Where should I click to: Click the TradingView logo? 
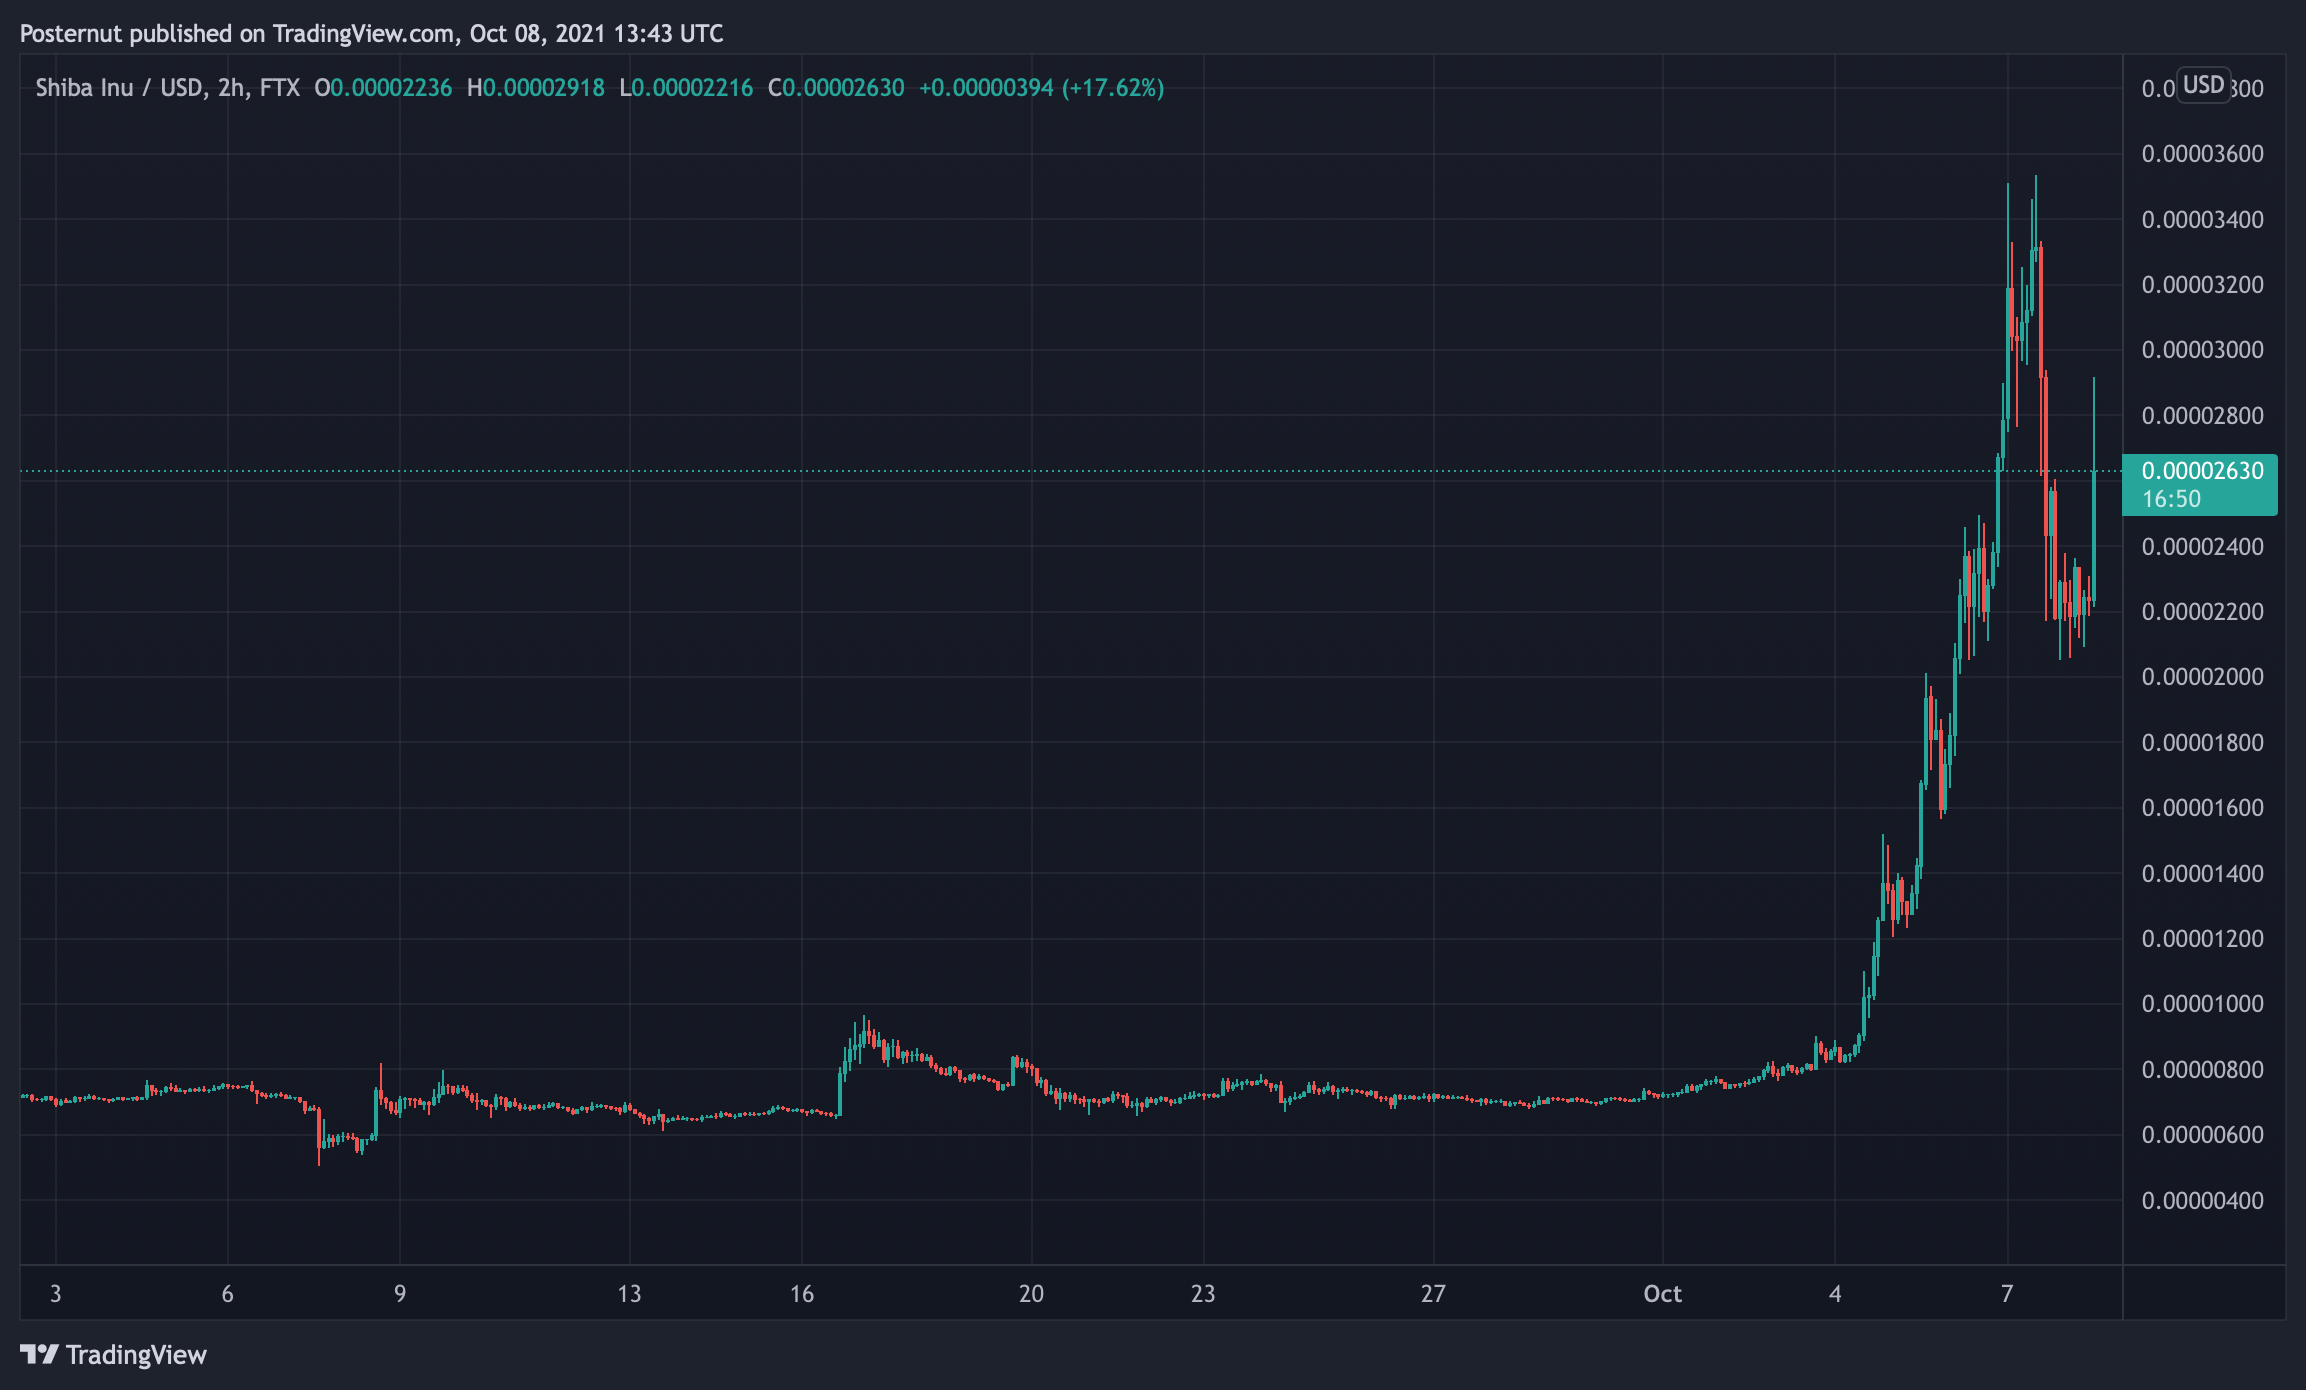pos(115,1355)
